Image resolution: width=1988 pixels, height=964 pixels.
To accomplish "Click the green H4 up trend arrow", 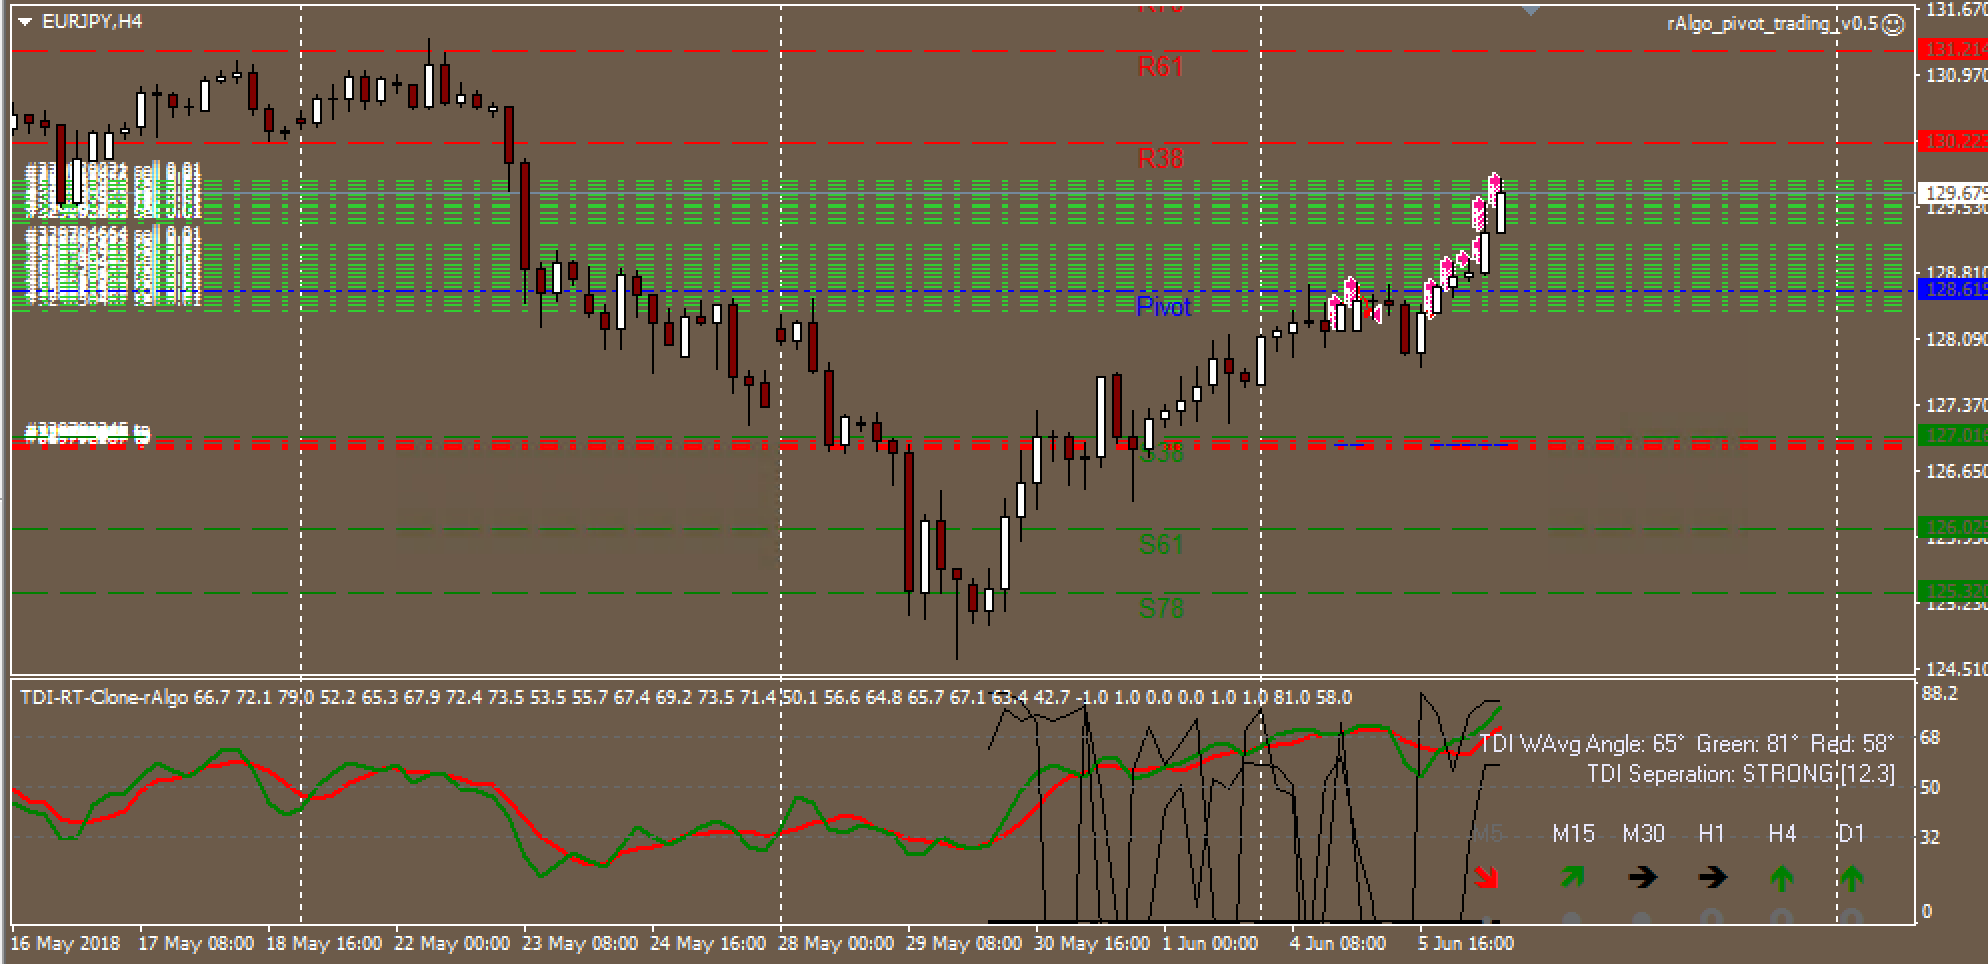I will coord(1782,879).
